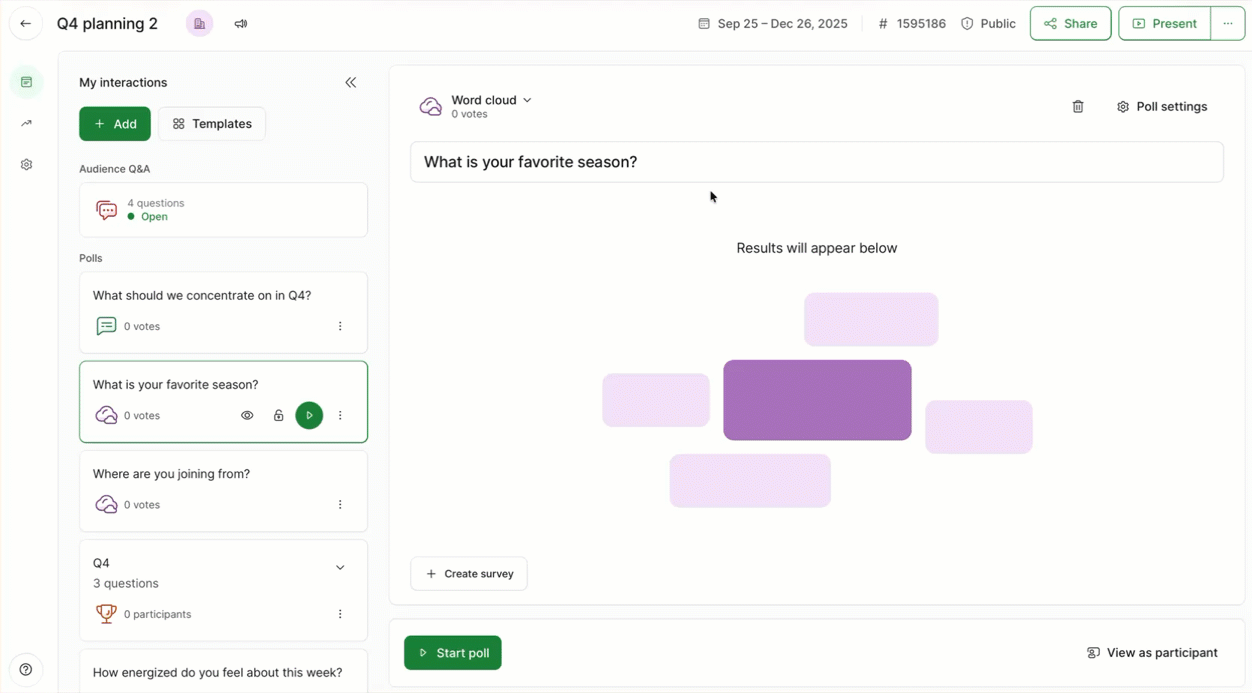
Task: Click the Start poll button
Action: click(x=453, y=653)
